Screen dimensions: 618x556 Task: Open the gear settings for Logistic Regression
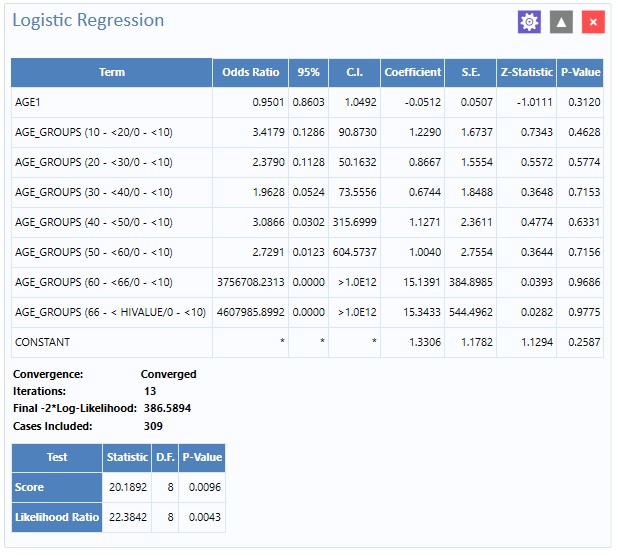click(529, 22)
